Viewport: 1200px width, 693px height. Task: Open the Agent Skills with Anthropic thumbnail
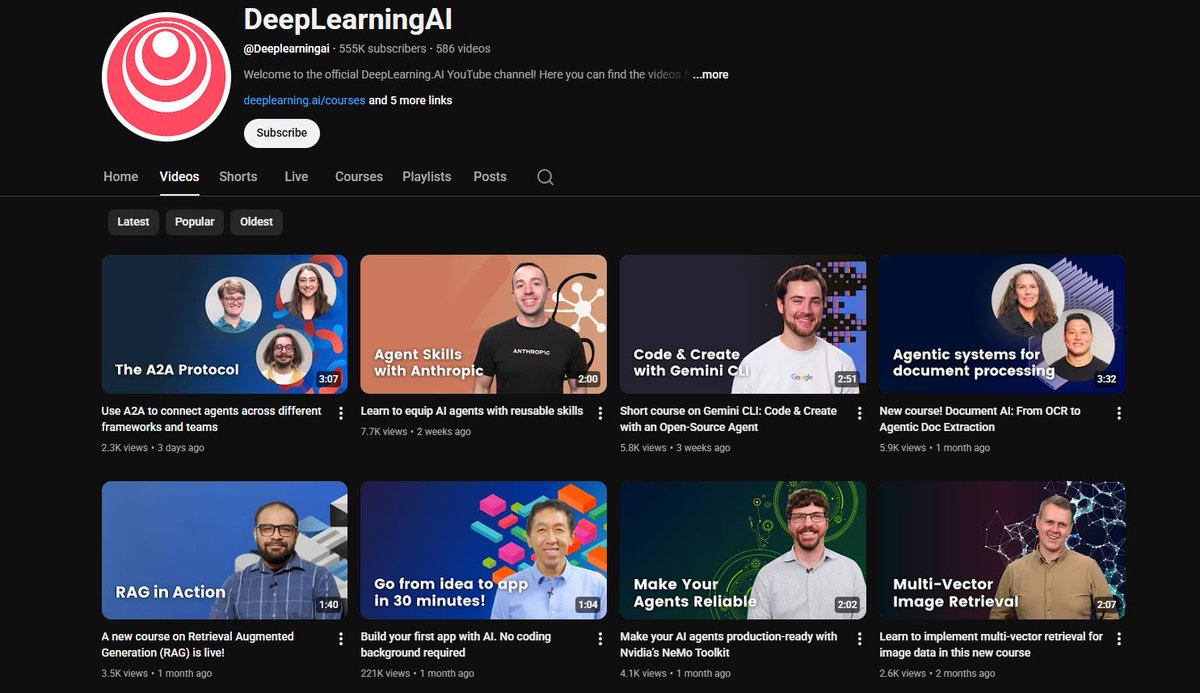tap(484, 324)
